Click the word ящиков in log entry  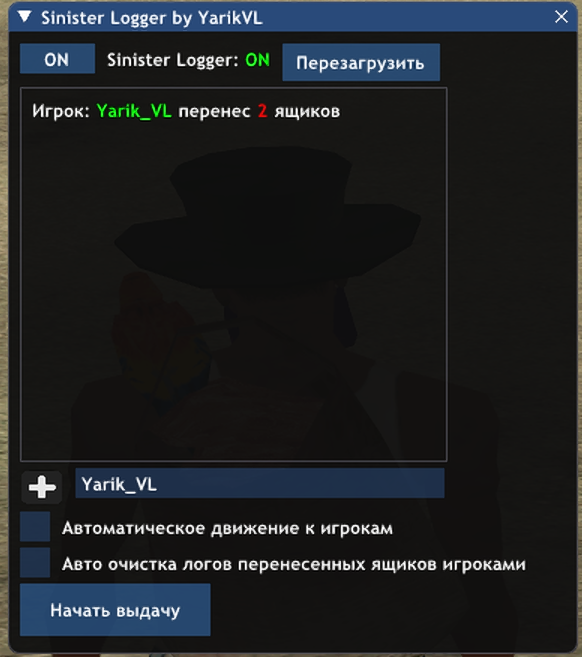click(307, 112)
